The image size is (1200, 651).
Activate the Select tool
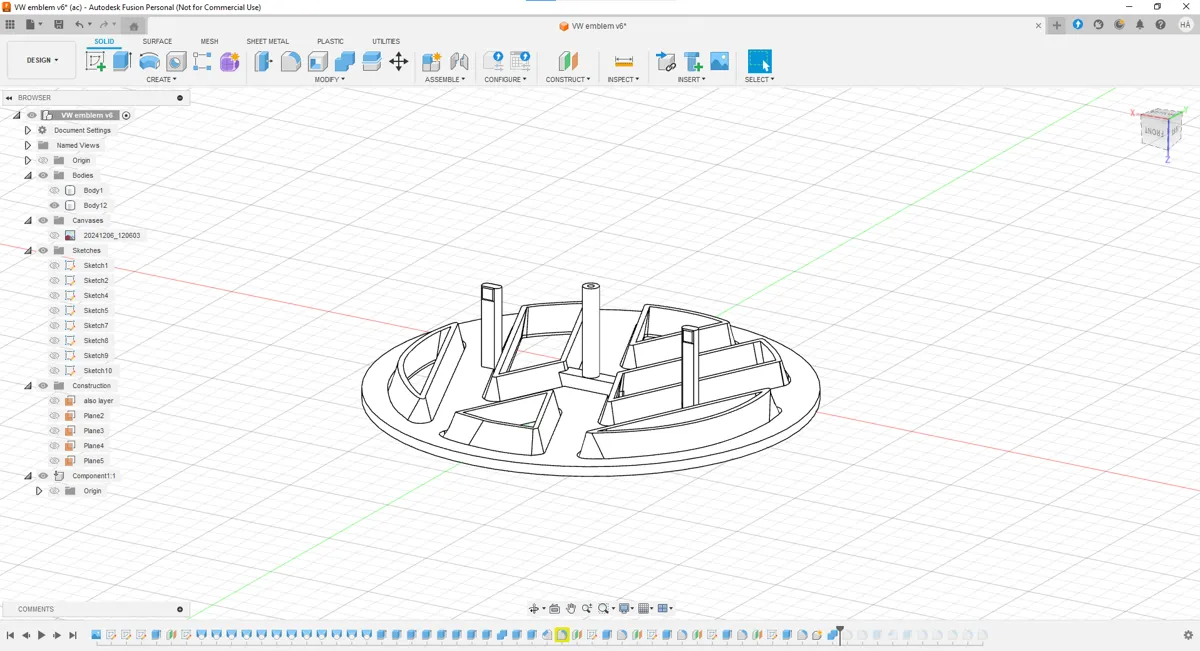(x=760, y=62)
